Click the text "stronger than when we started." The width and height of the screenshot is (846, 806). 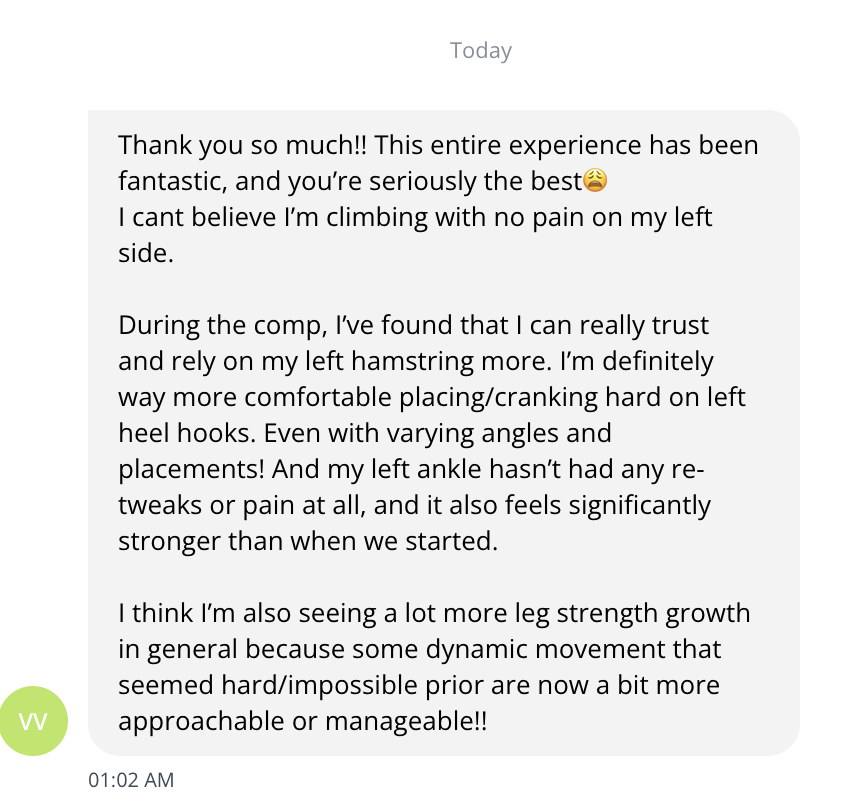pos(307,541)
